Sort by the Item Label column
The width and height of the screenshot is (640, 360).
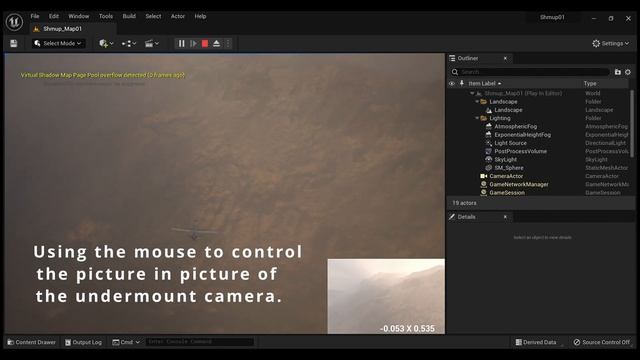pyautogui.click(x=484, y=83)
